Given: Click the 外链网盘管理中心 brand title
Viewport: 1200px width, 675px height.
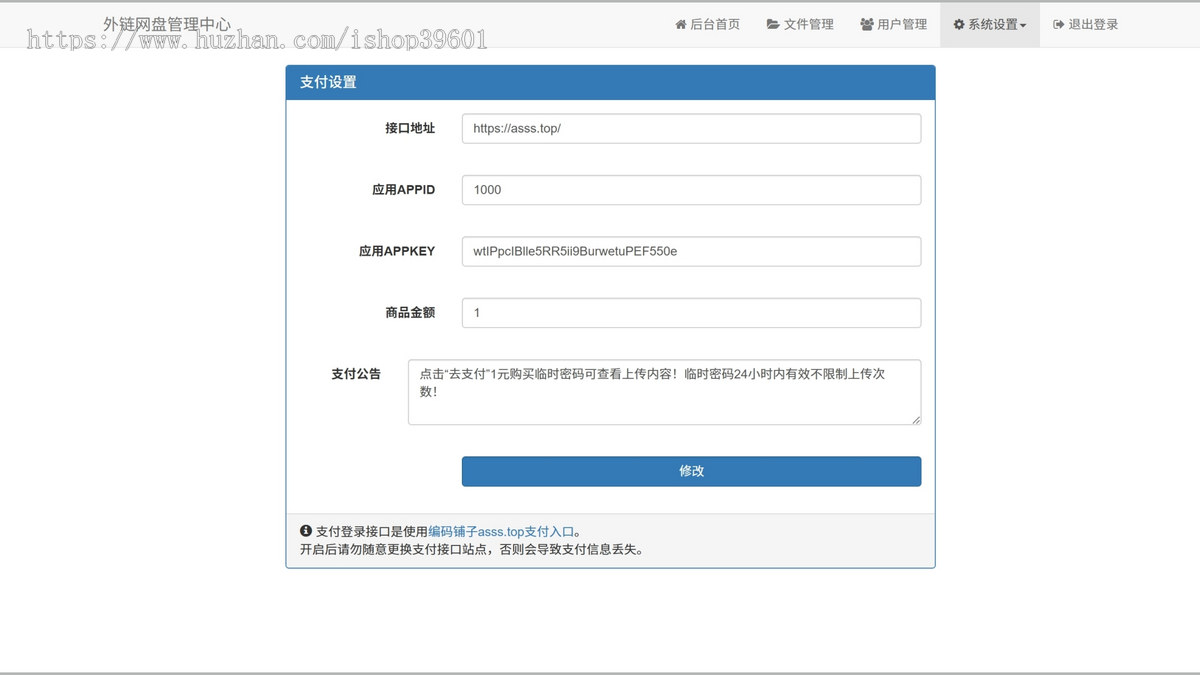Looking at the screenshot, I should point(167,23).
